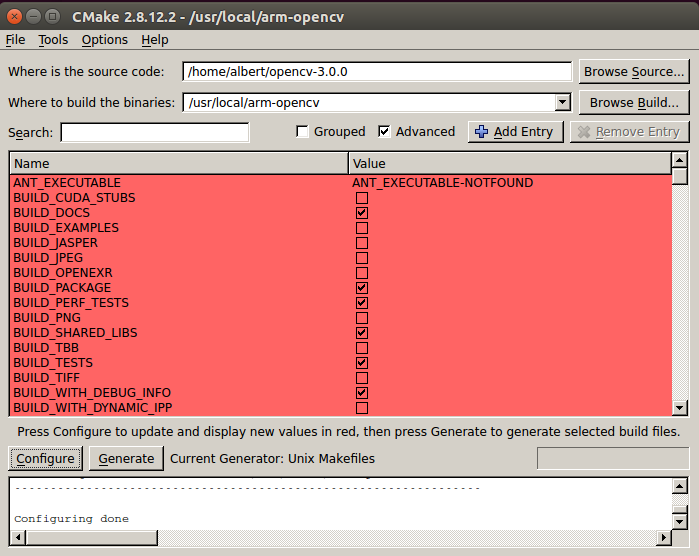The image size is (699, 556).
Task: Maximize the CMake window
Action: pos(53,16)
